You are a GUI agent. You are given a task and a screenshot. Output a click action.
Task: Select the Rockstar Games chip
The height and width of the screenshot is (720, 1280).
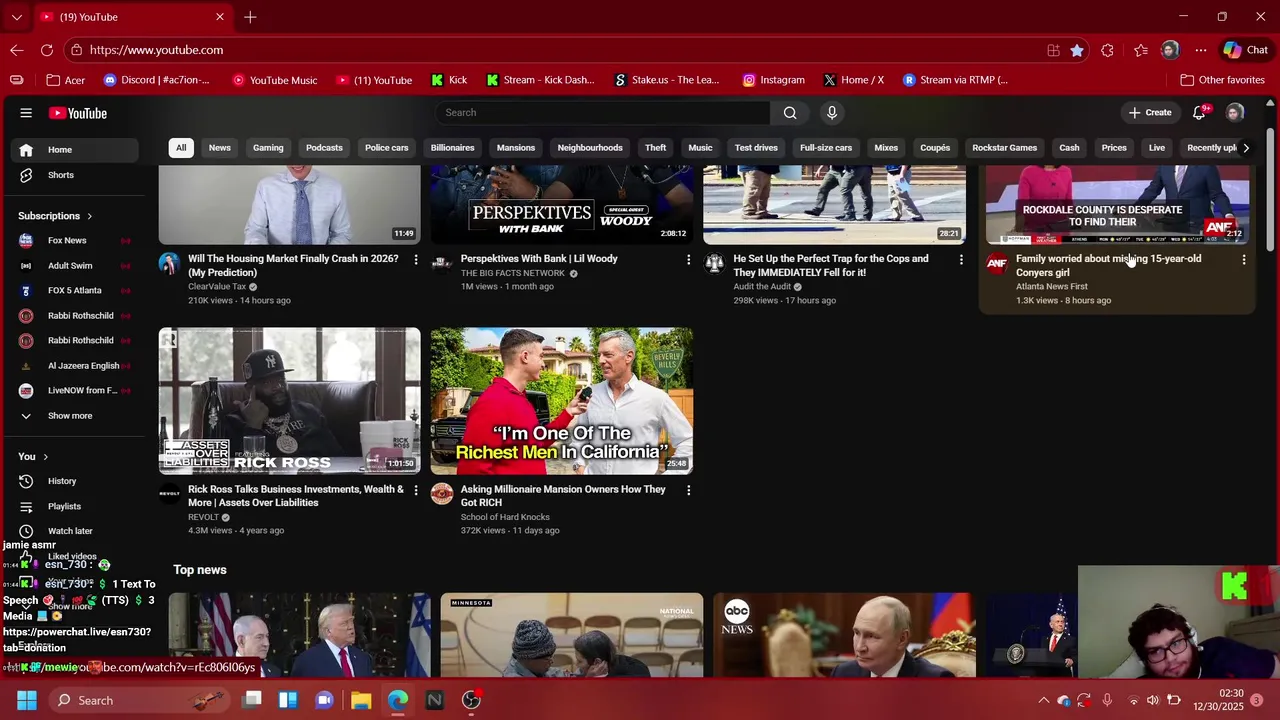(1004, 148)
